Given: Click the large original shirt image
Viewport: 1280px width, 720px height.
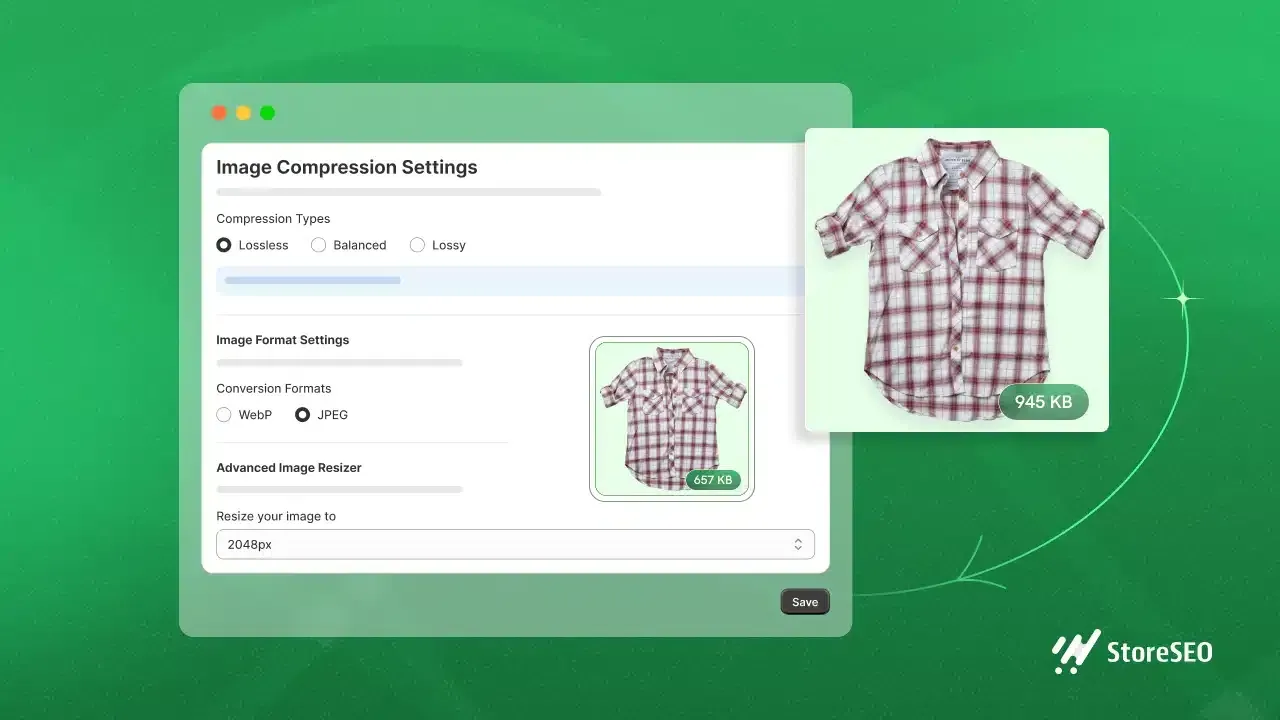Looking at the screenshot, I should point(957,279).
